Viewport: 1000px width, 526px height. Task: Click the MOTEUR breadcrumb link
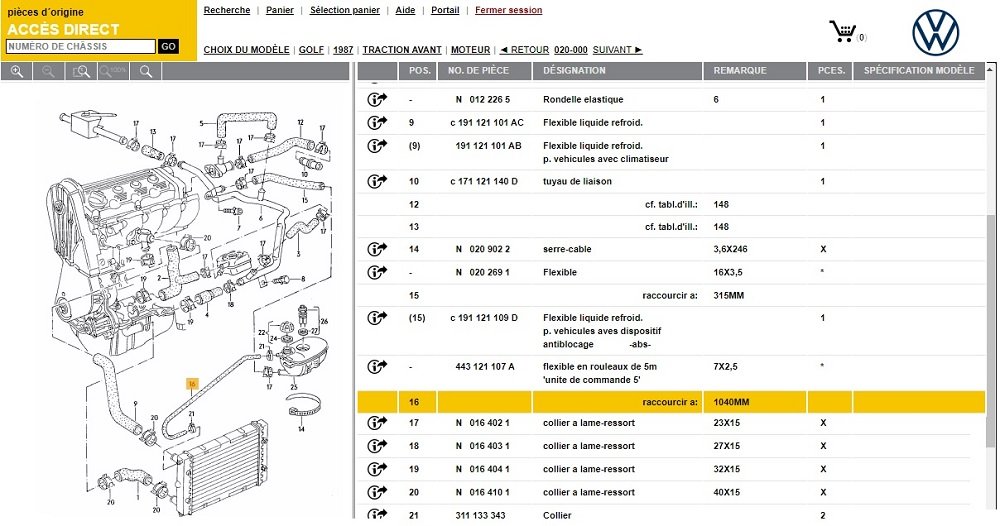[471, 50]
